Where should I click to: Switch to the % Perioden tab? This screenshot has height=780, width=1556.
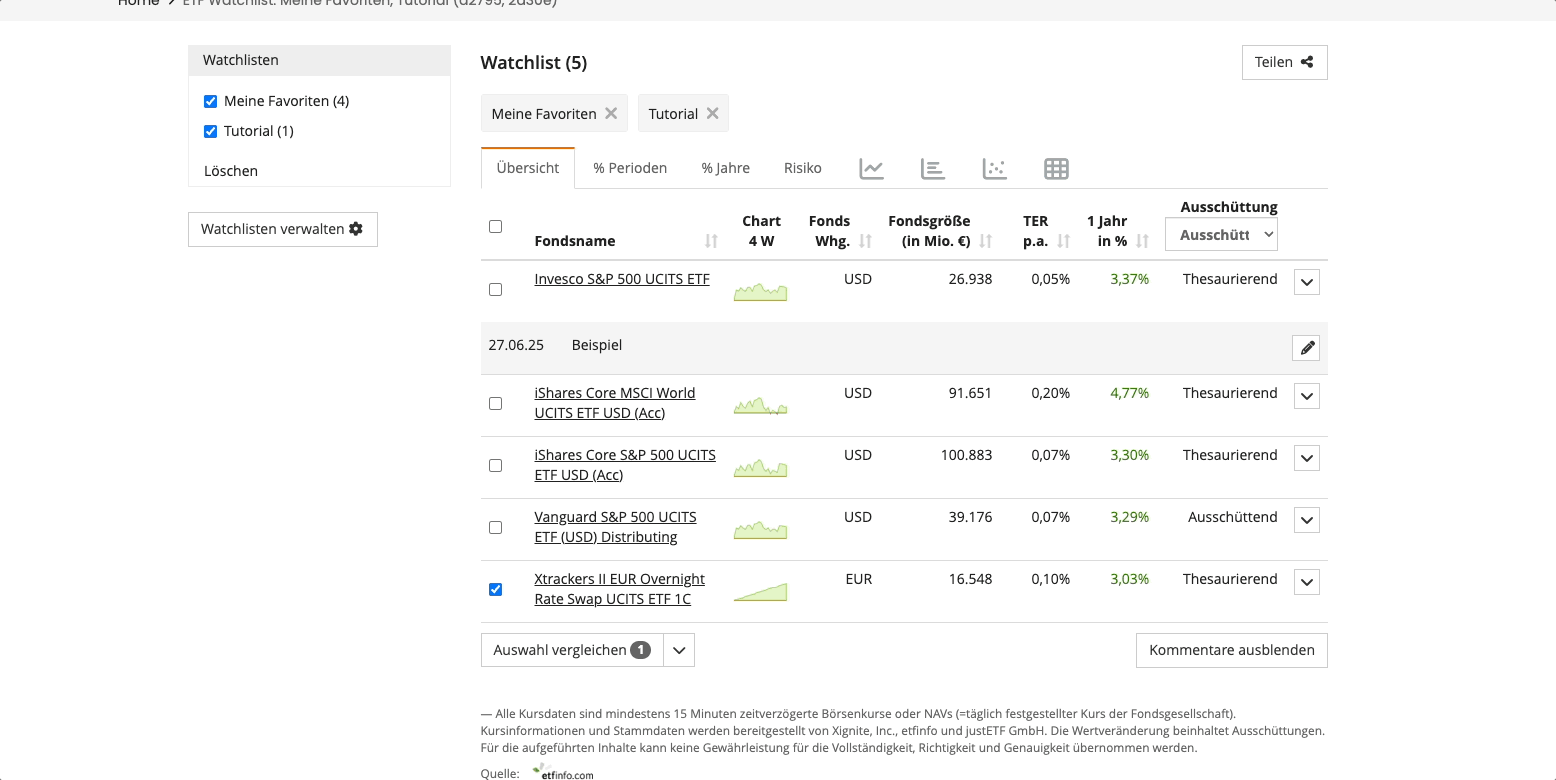point(630,168)
